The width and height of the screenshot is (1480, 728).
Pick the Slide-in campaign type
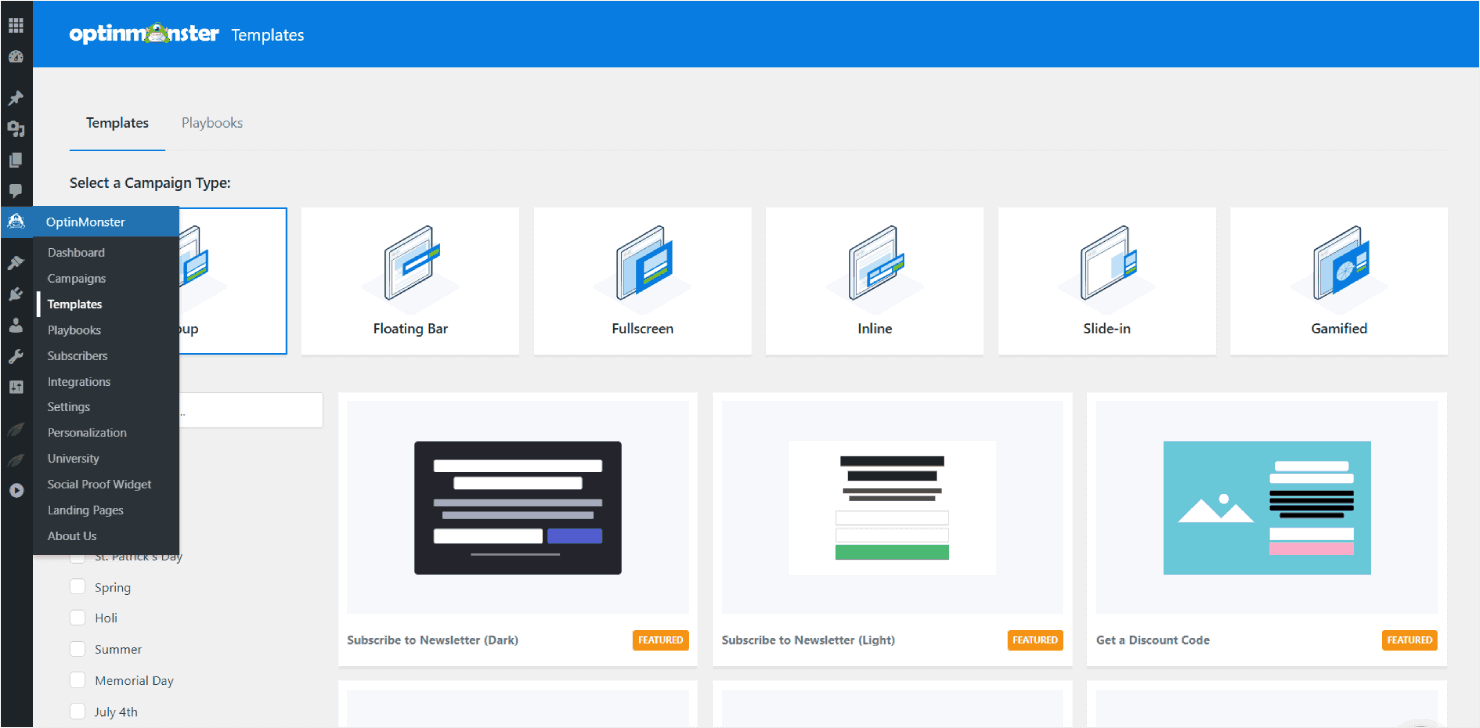(x=1106, y=280)
